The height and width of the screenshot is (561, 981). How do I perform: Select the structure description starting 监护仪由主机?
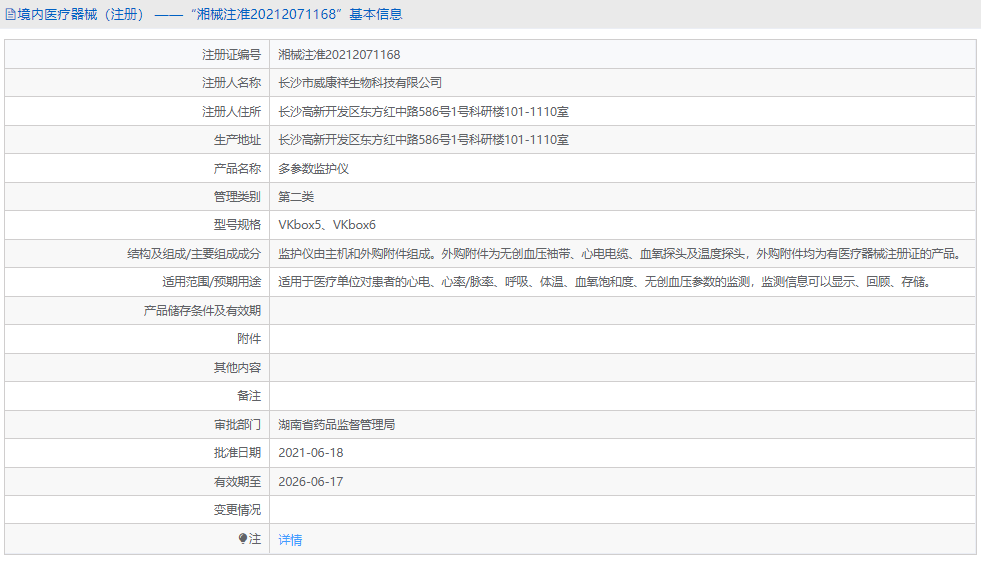click(619, 253)
